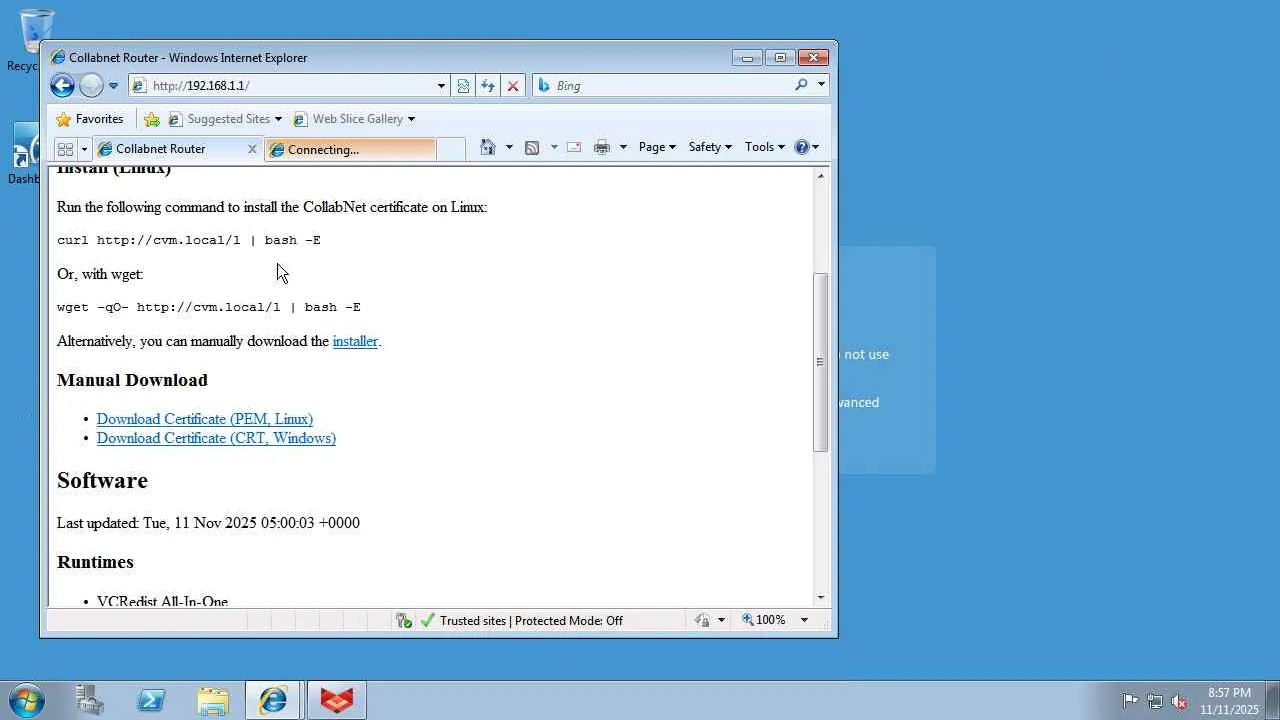Click the Add to Favorites Bar star icon
Screen dimensions: 1280x720
coord(152,119)
